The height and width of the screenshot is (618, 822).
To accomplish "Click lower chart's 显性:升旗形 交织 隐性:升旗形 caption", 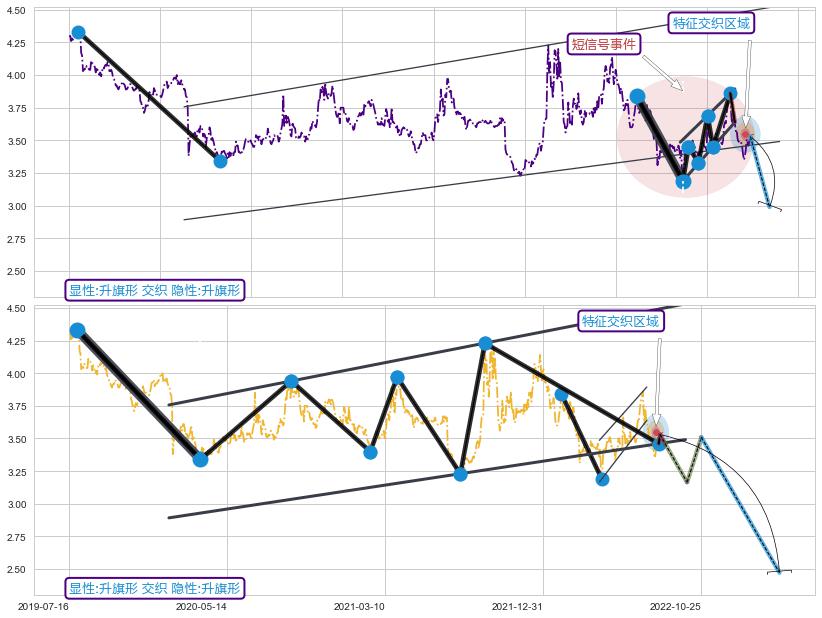I will pos(154,588).
